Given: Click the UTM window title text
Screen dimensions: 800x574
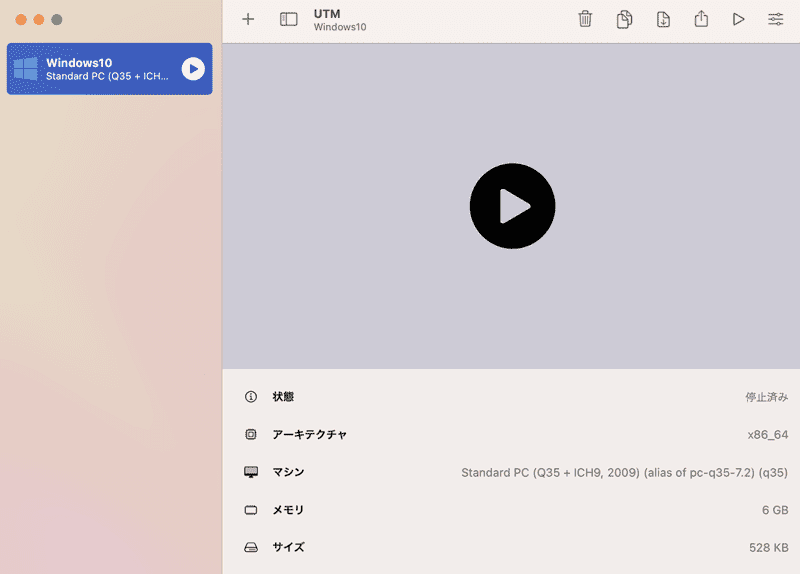Looking at the screenshot, I should coord(327,14).
